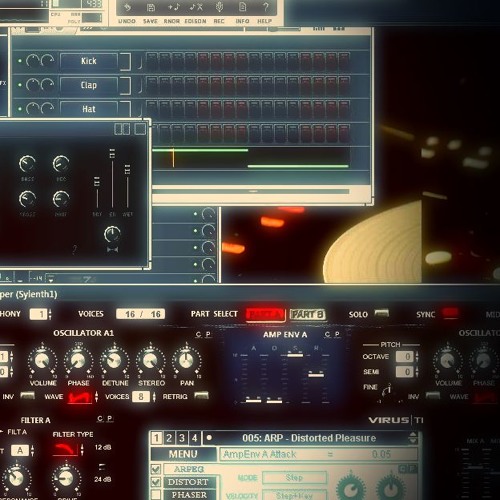500x500 pixels.
Task: Step the Filter A input selector arrows
Action: coord(32,451)
